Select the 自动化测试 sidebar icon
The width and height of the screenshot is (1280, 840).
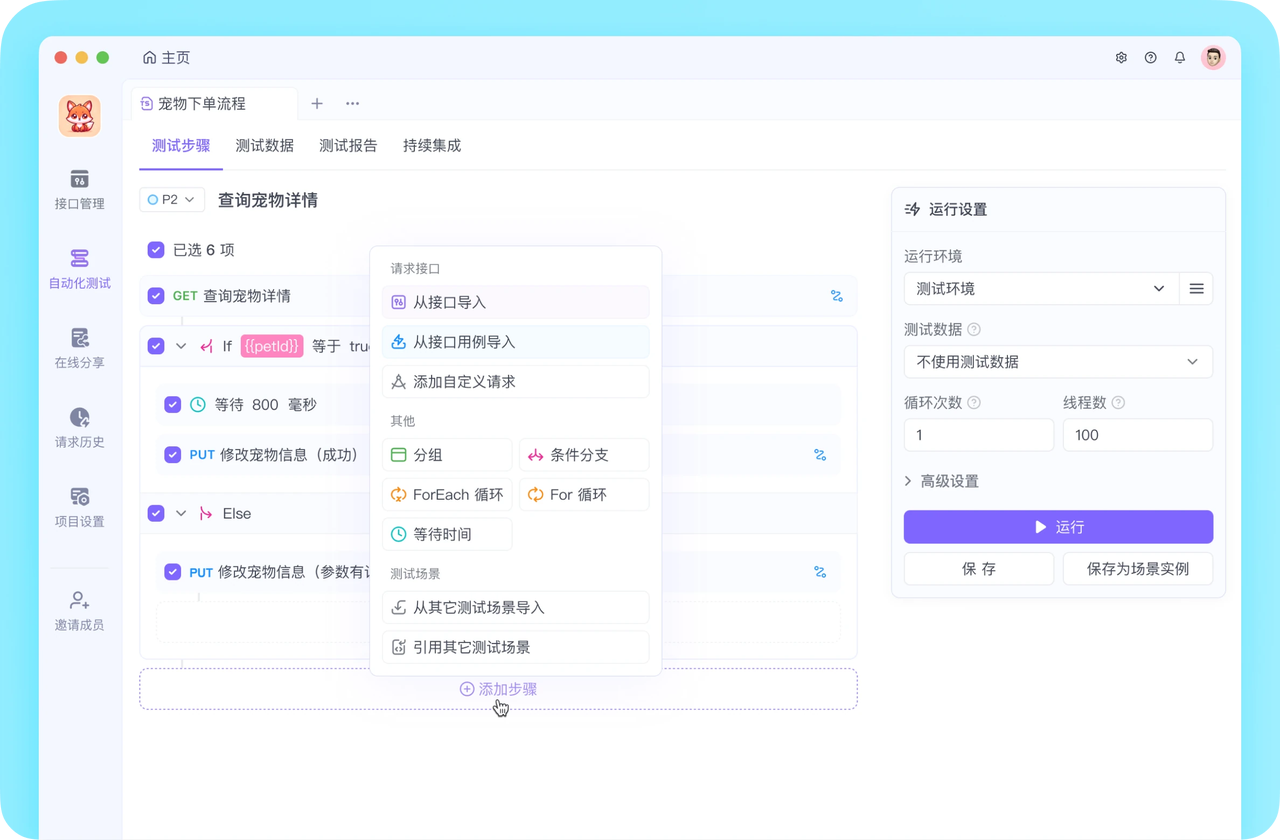coord(79,268)
